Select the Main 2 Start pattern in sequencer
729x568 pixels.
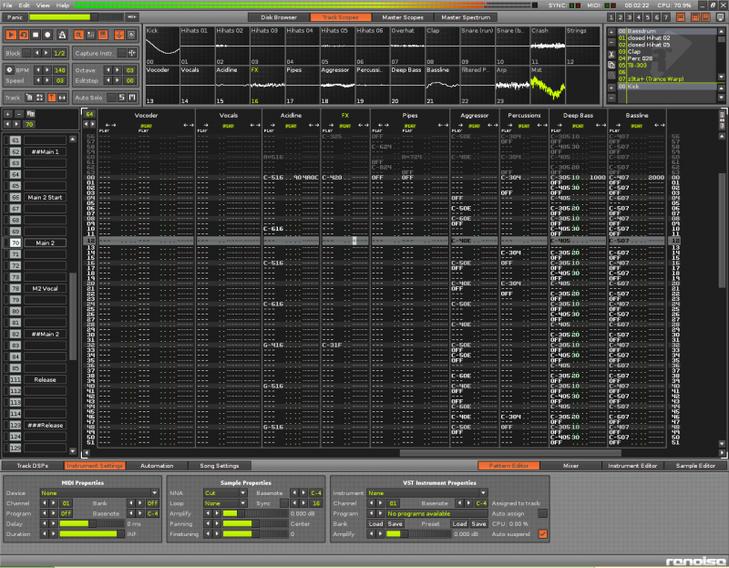click(45, 197)
